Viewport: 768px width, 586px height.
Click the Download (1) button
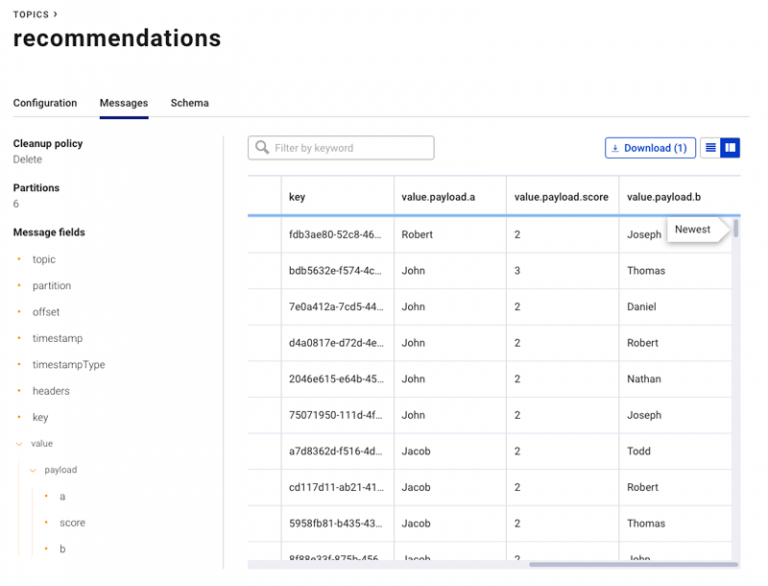click(650, 148)
